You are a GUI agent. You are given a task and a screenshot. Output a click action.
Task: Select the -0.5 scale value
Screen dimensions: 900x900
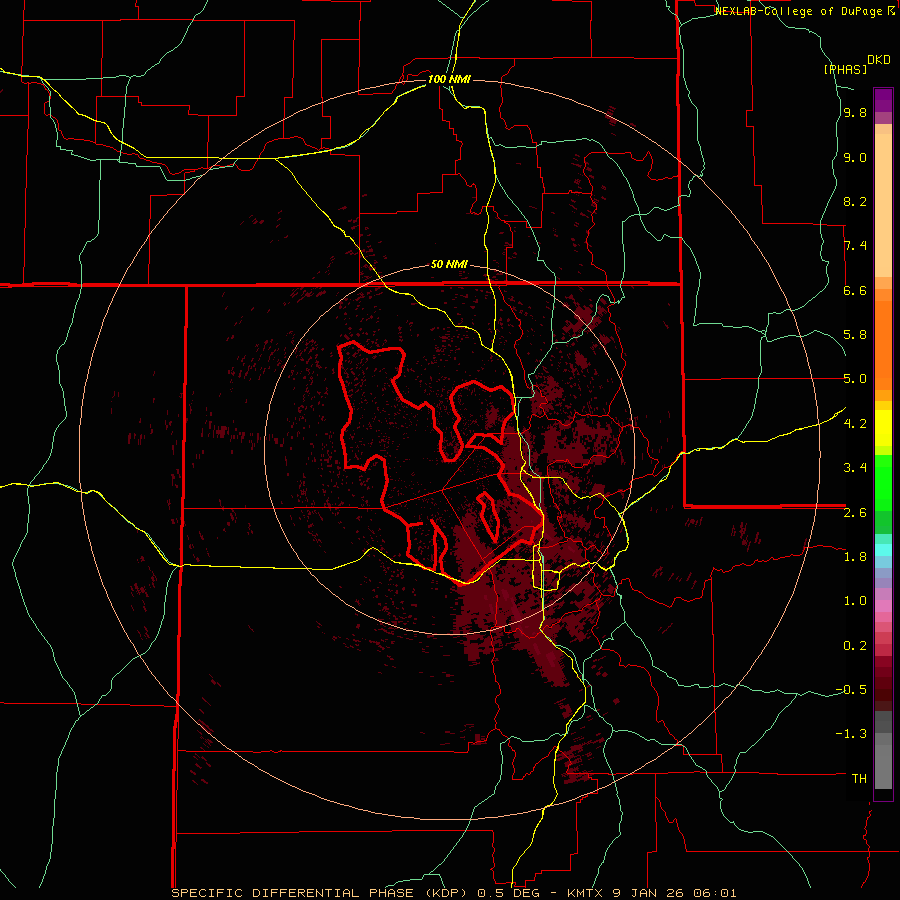pyautogui.click(x=851, y=689)
